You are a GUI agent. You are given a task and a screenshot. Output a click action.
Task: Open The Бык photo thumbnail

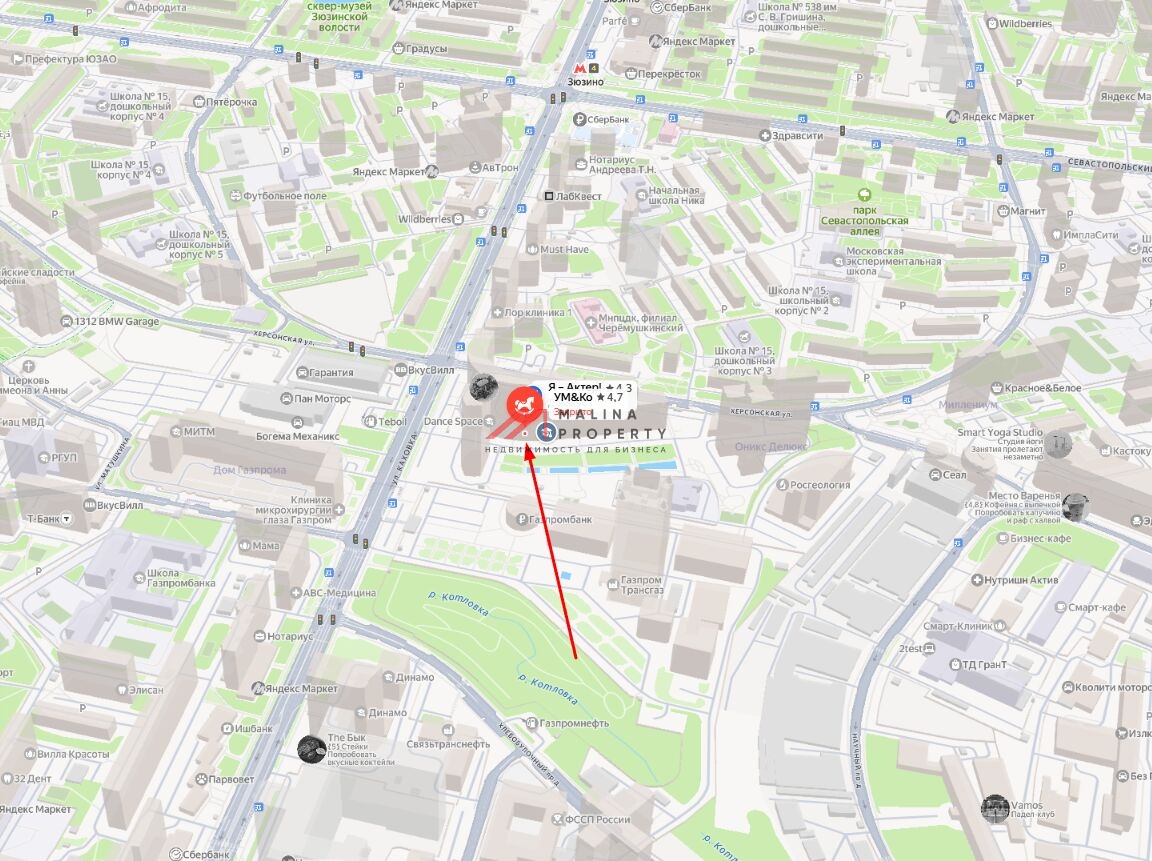[x=312, y=749]
